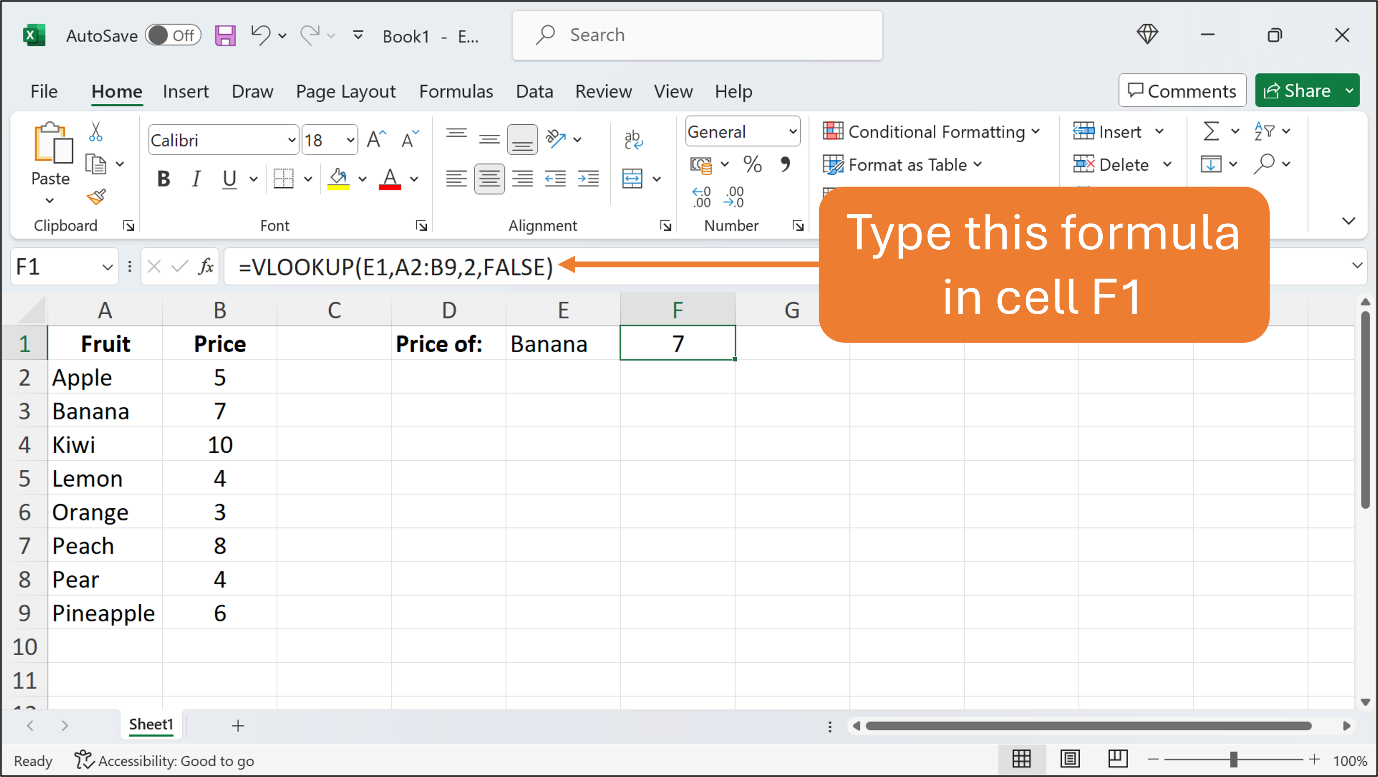Toggle Bold formatting

[x=164, y=179]
